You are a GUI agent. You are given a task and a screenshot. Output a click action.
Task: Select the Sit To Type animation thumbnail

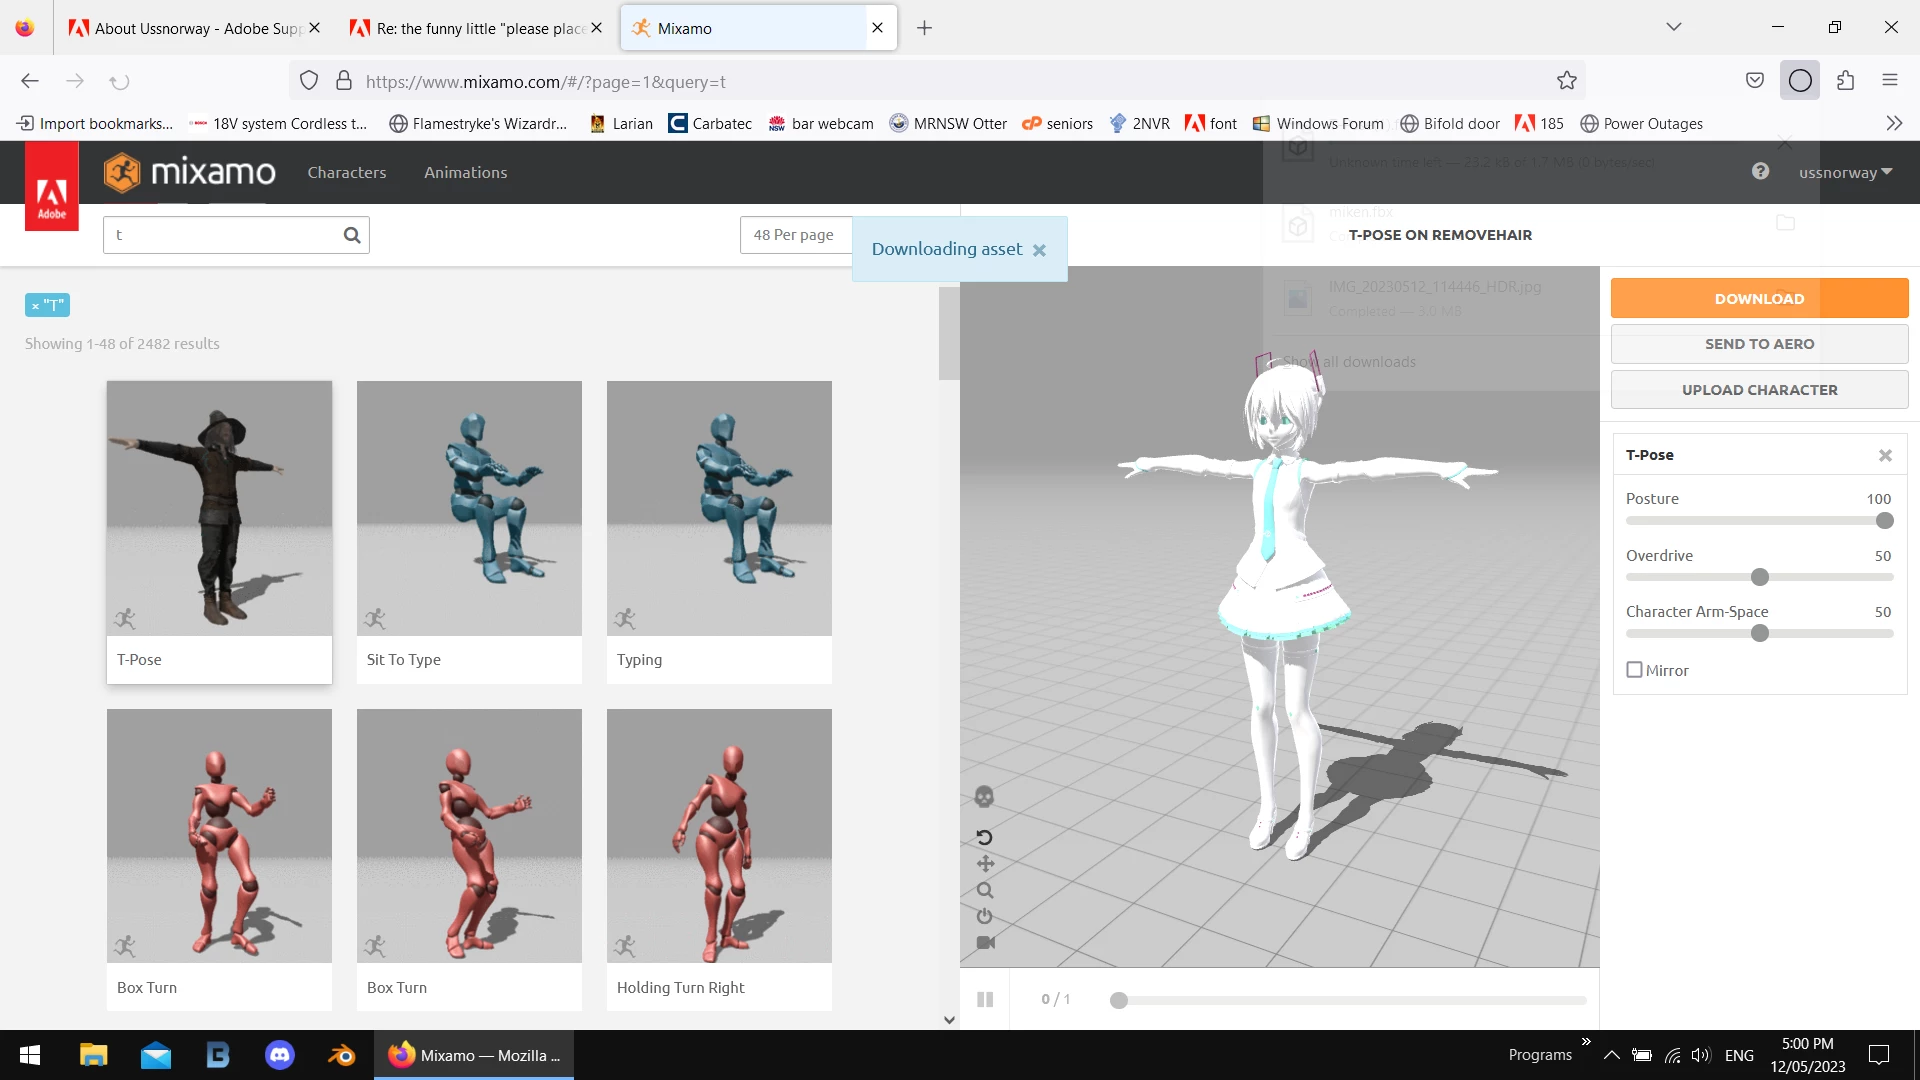[469, 508]
